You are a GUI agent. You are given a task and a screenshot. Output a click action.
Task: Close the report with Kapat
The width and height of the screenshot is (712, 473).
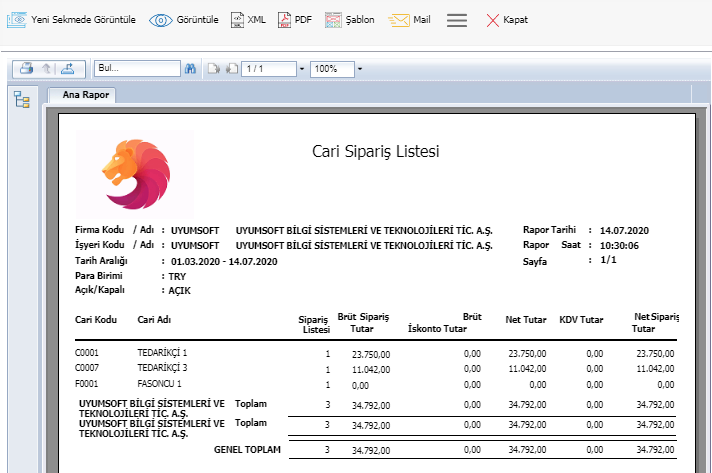pos(507,20)
